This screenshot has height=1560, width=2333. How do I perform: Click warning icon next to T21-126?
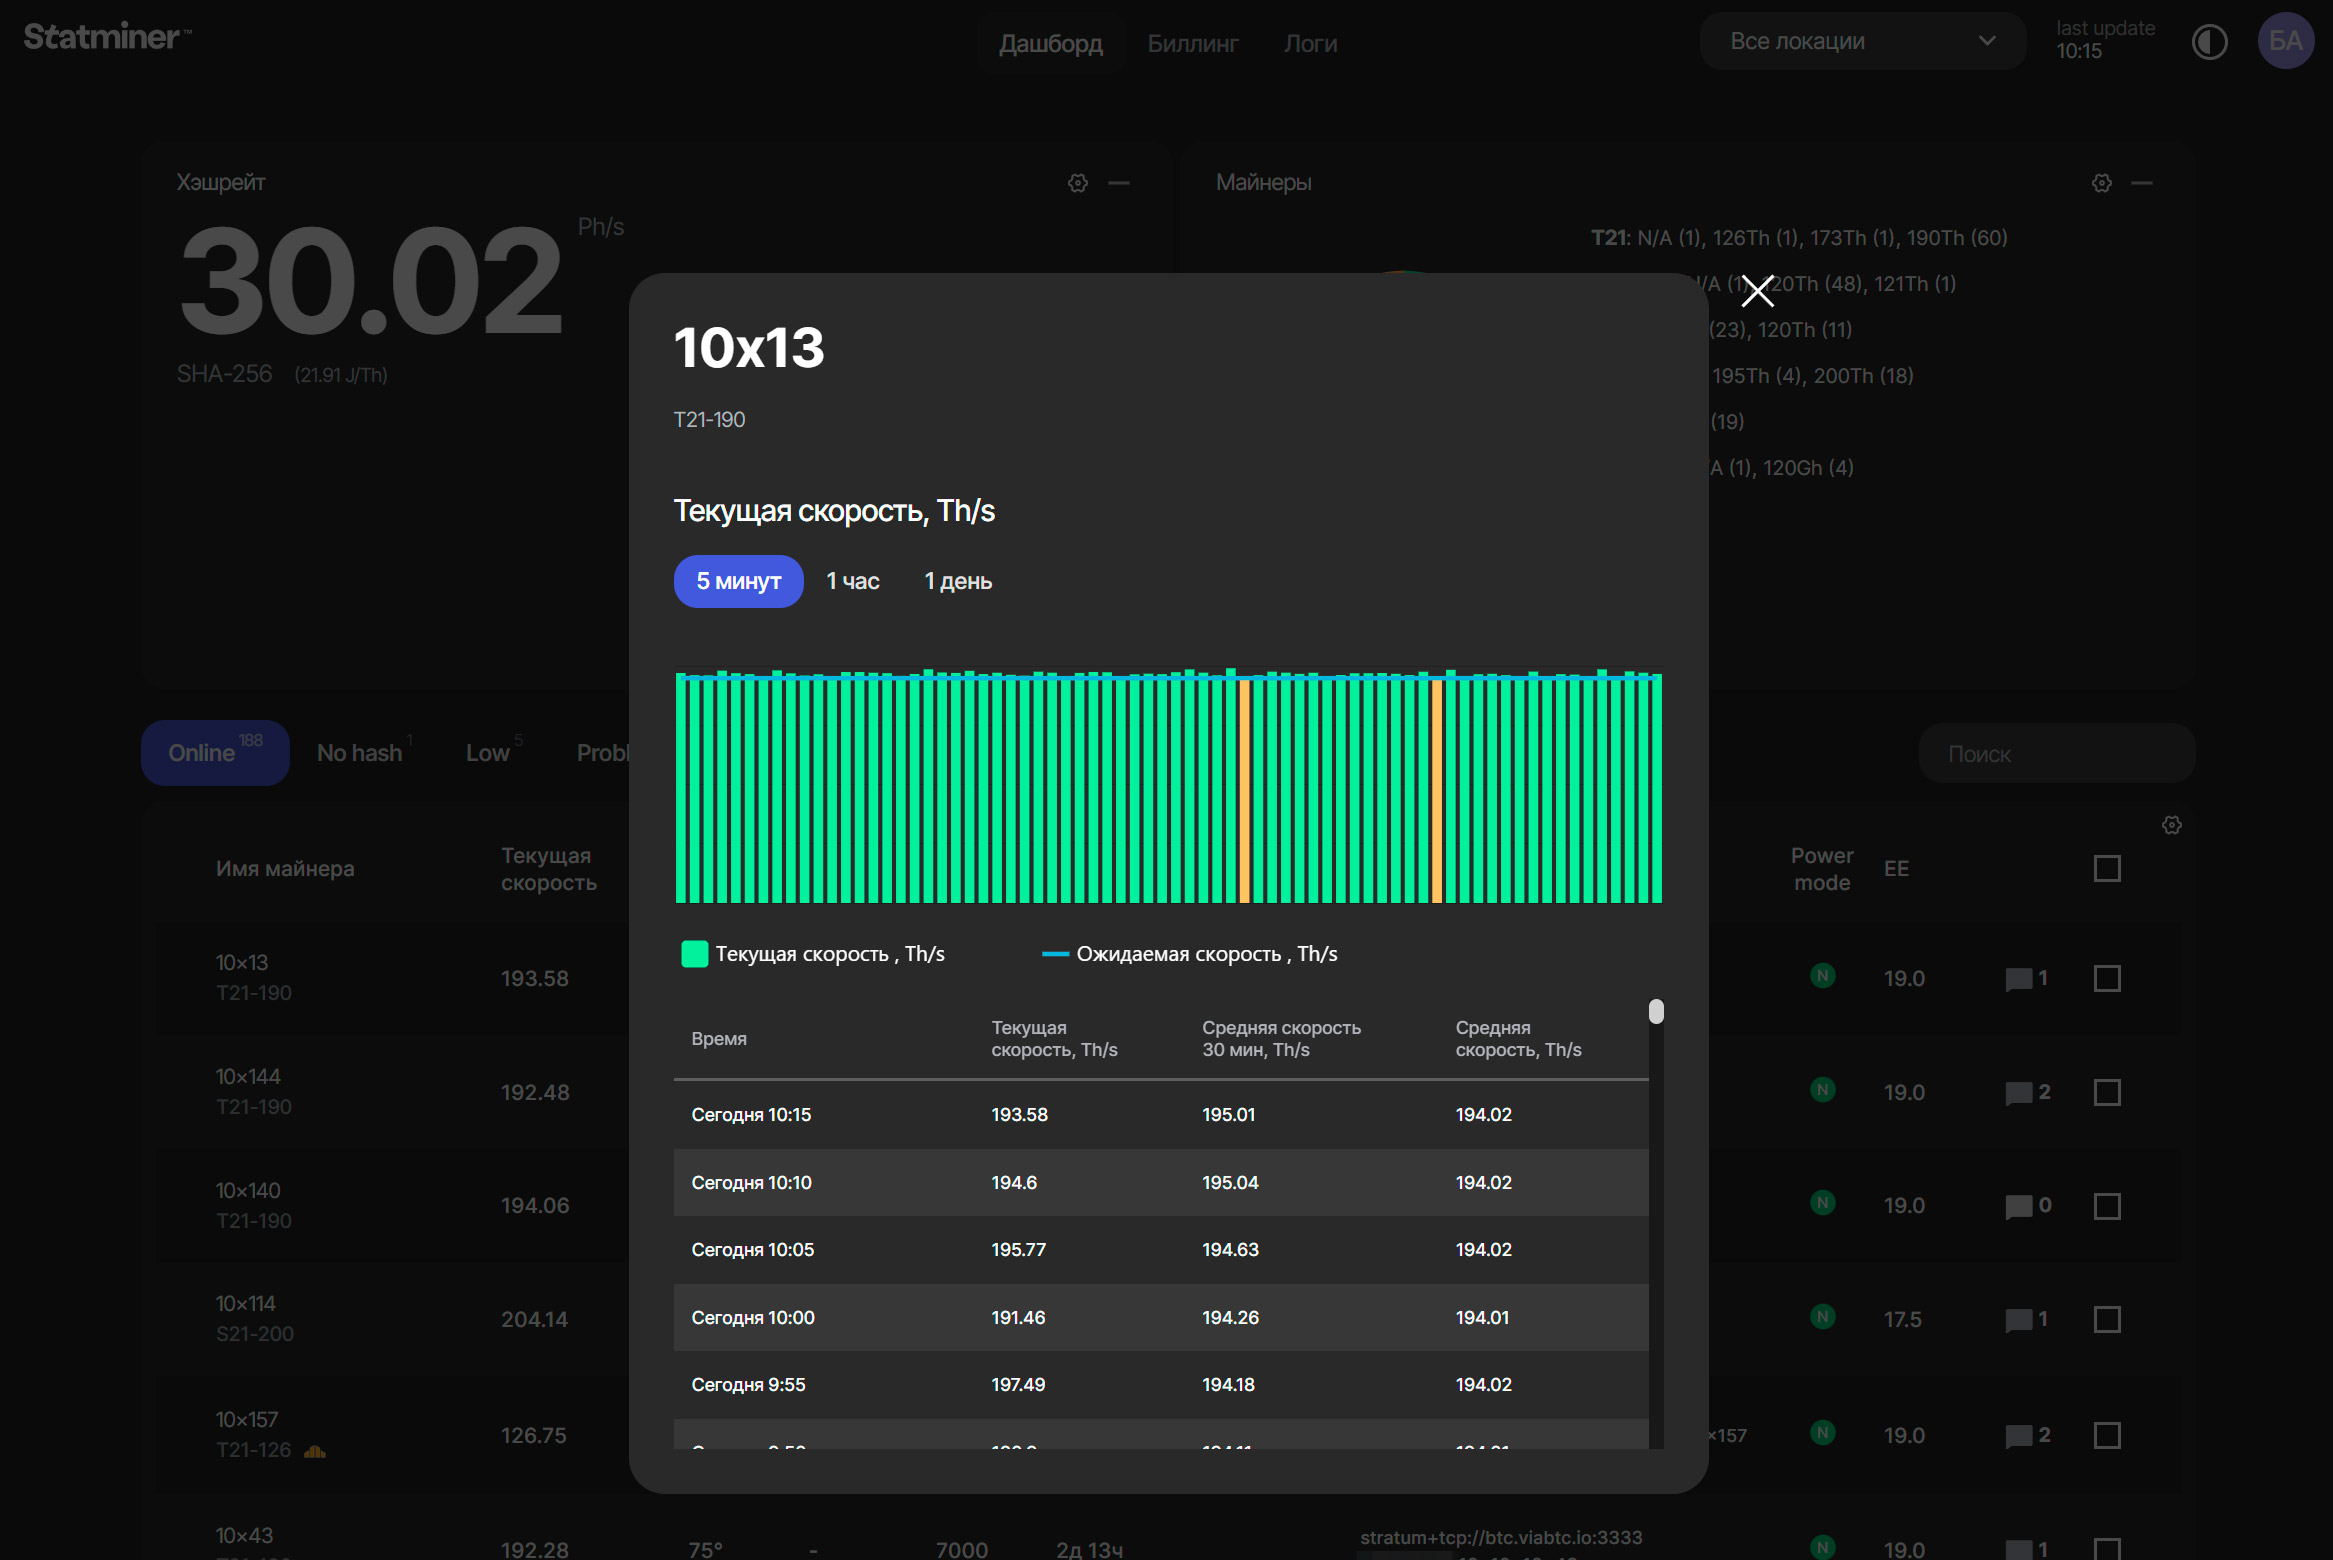pyautogui.click(x=314, y=1451)
